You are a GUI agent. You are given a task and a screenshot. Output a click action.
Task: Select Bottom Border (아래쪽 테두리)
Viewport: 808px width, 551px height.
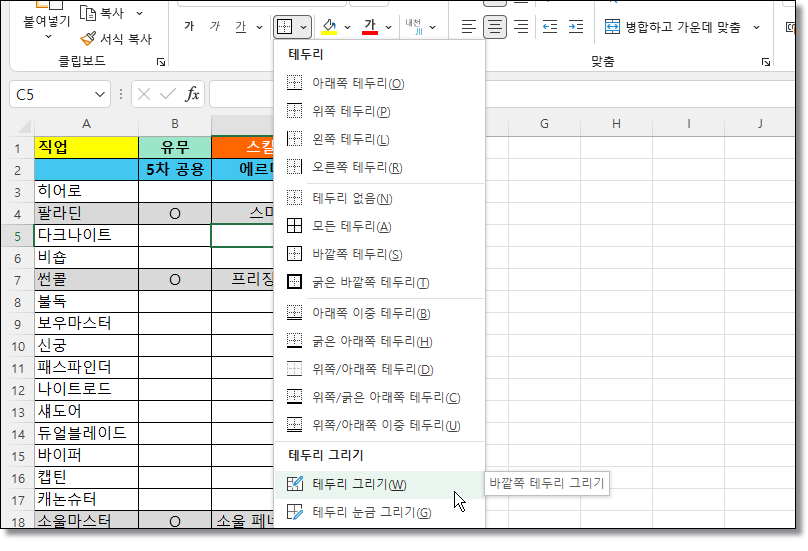(380, 83)
